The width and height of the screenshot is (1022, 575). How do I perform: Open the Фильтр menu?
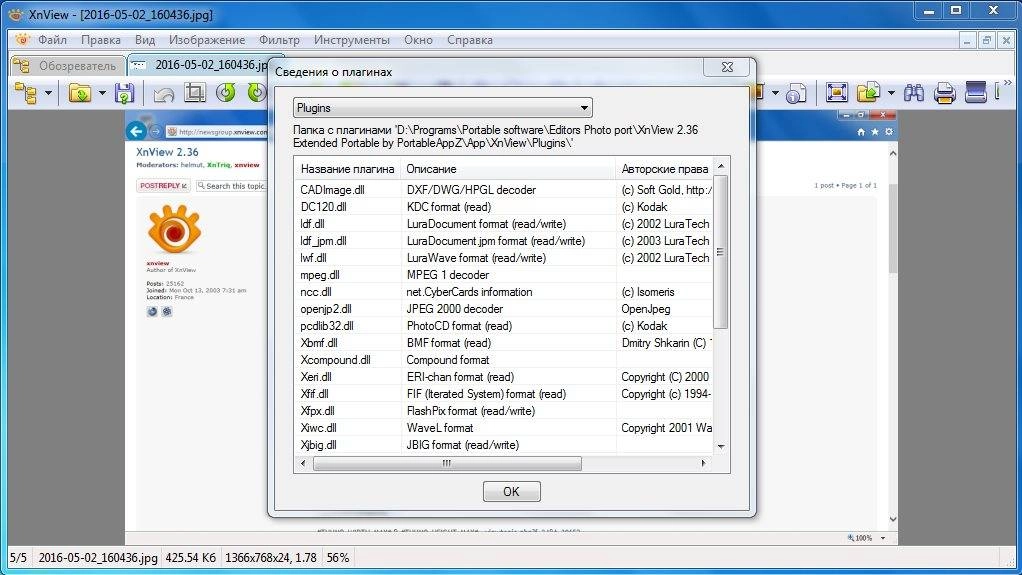(279, 40)
